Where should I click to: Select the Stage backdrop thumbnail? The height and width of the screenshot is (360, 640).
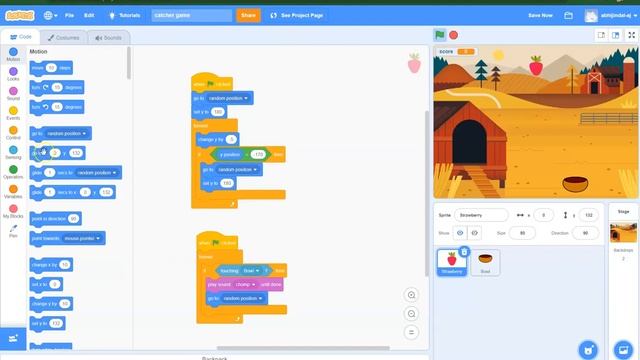point(623,232)
